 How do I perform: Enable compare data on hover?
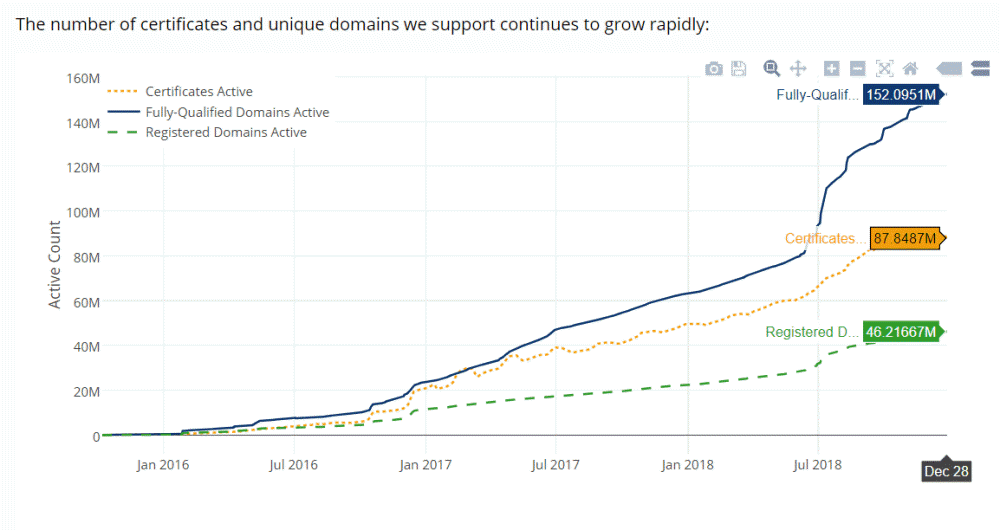979,68
